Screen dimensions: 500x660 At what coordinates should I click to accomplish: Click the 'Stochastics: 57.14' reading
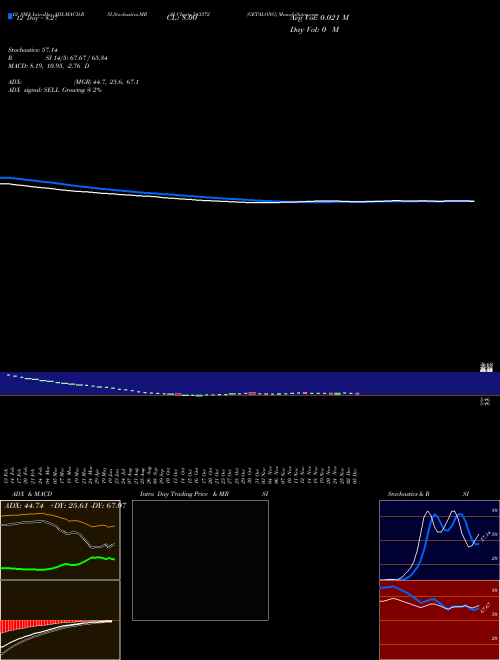tap(33, 50)
